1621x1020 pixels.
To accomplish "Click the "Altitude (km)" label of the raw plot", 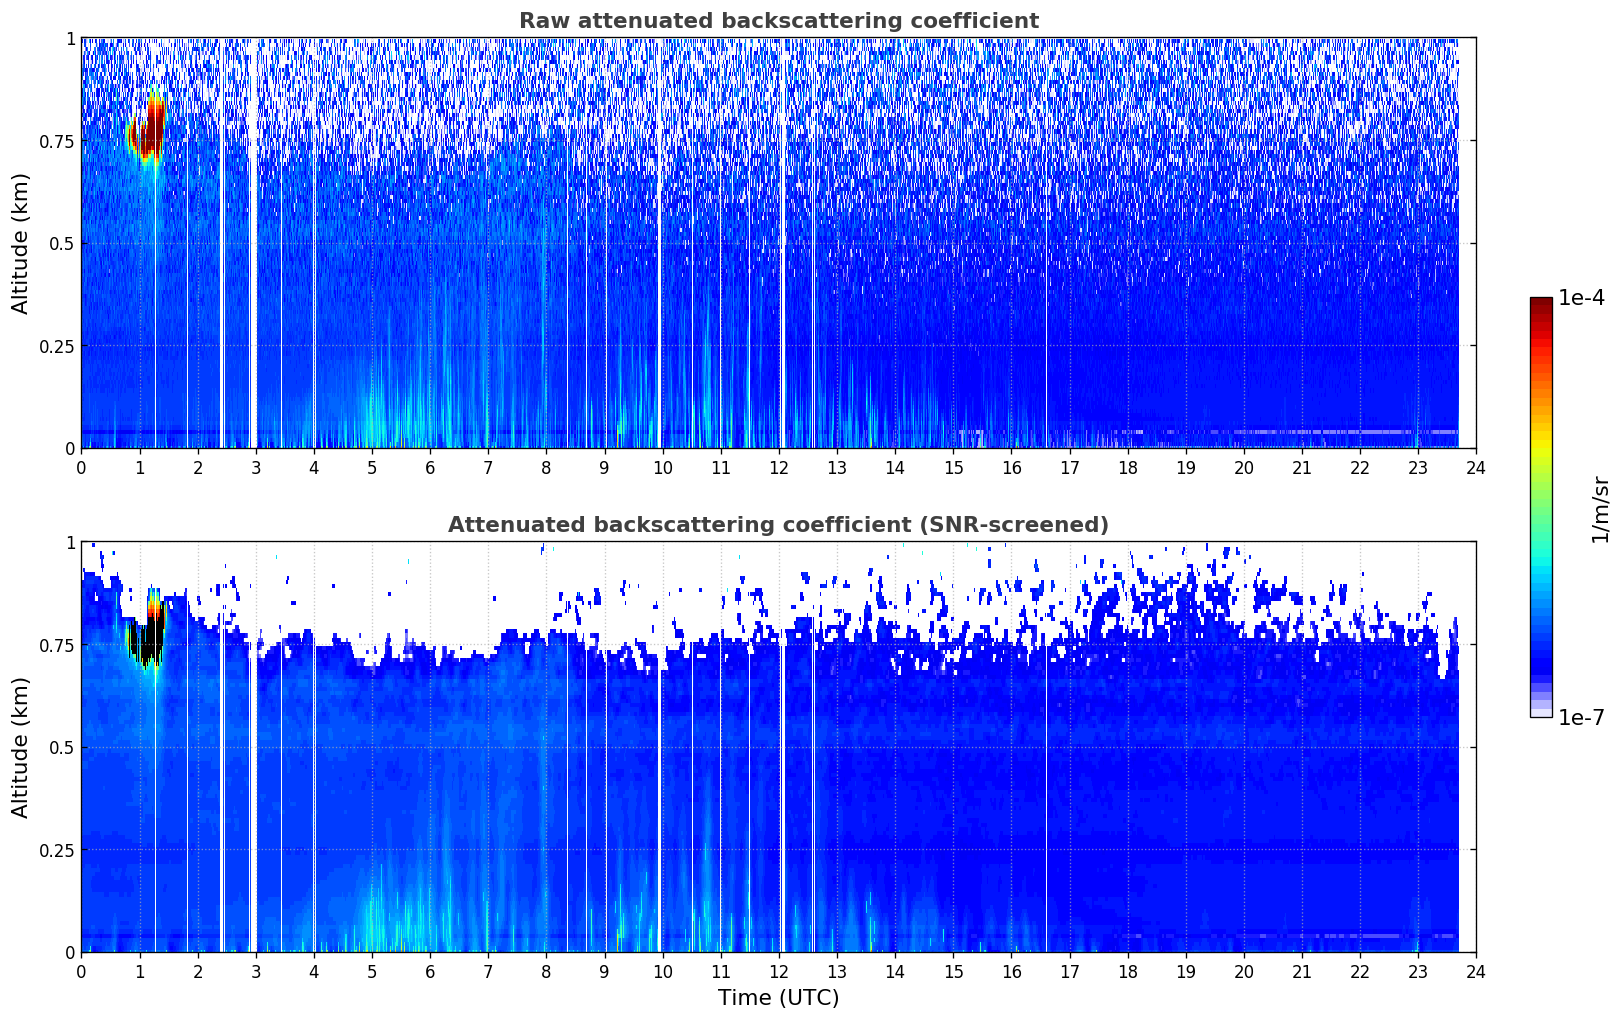I will (x=21, y=243).
